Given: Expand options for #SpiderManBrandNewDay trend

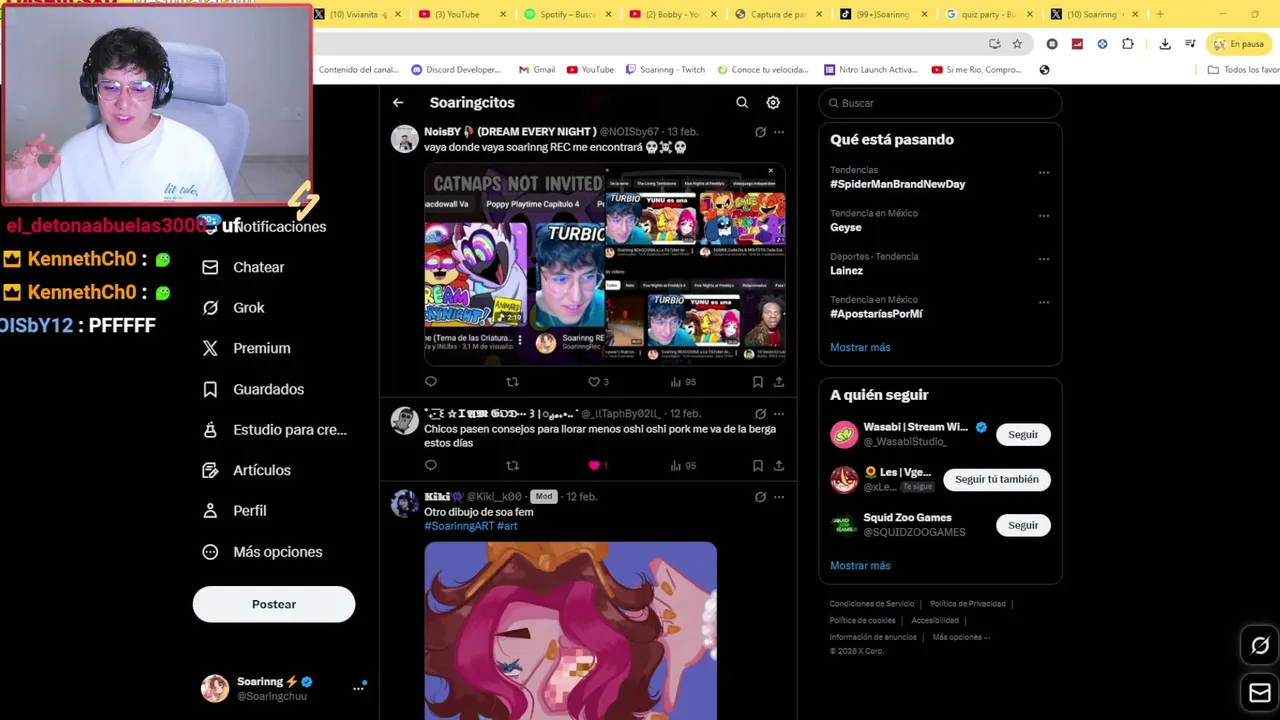Looking at the screenshot, I should point(1044,173).
